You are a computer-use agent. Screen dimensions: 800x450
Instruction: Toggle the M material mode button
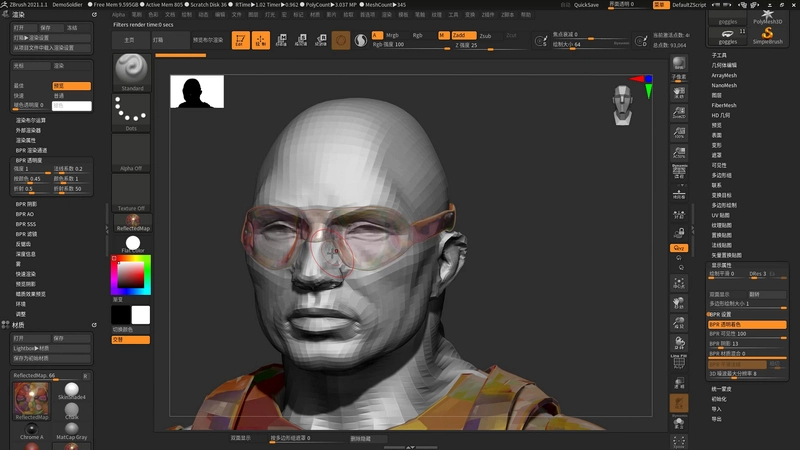443,35
